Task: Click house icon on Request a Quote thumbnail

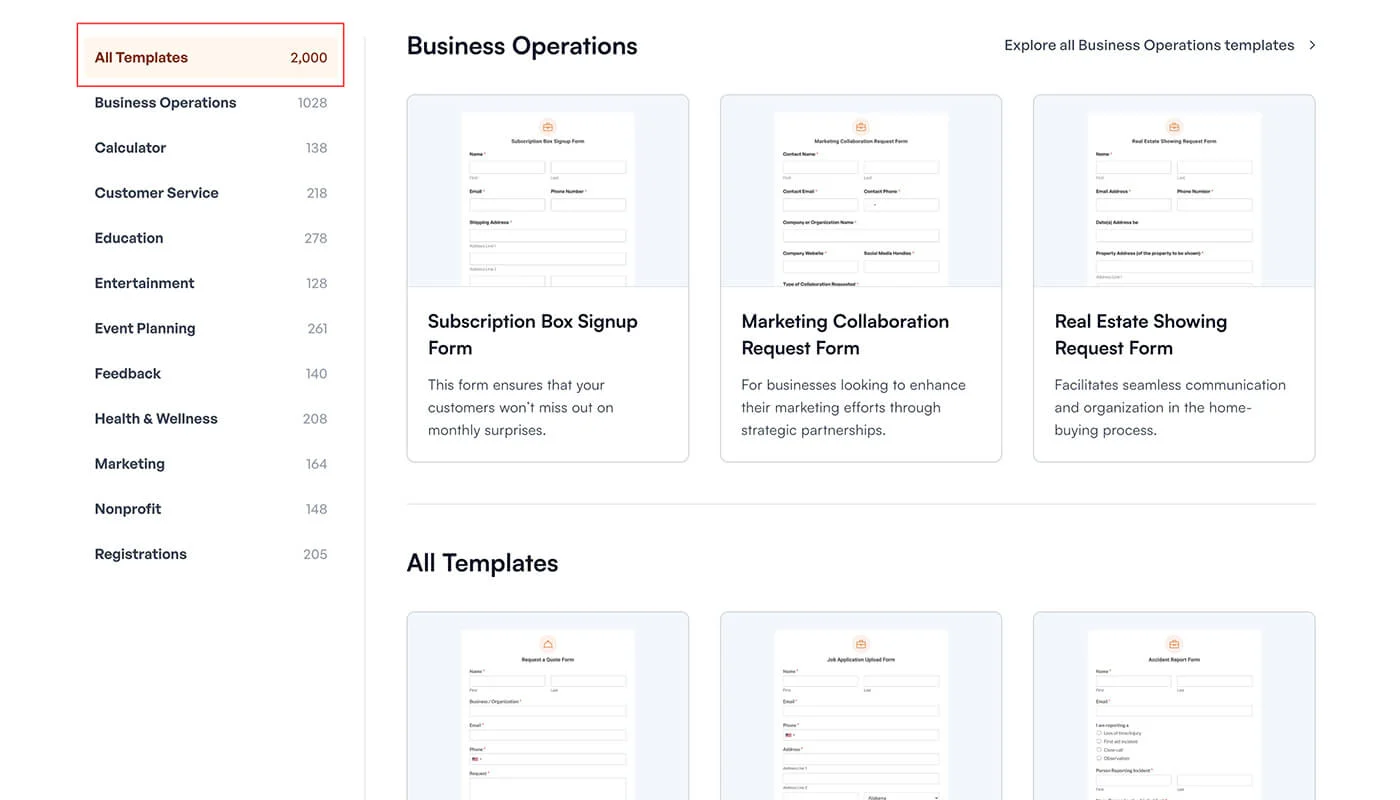Action: pyautogui.click(x=547, y=644)
